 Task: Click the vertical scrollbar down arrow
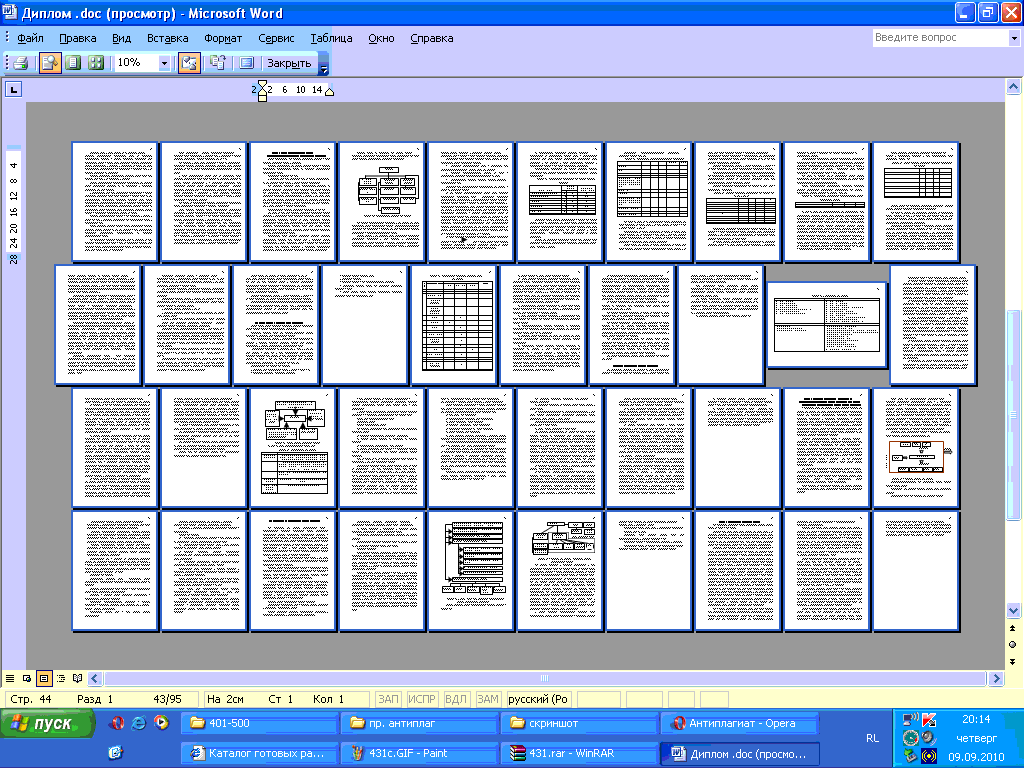1013,611
